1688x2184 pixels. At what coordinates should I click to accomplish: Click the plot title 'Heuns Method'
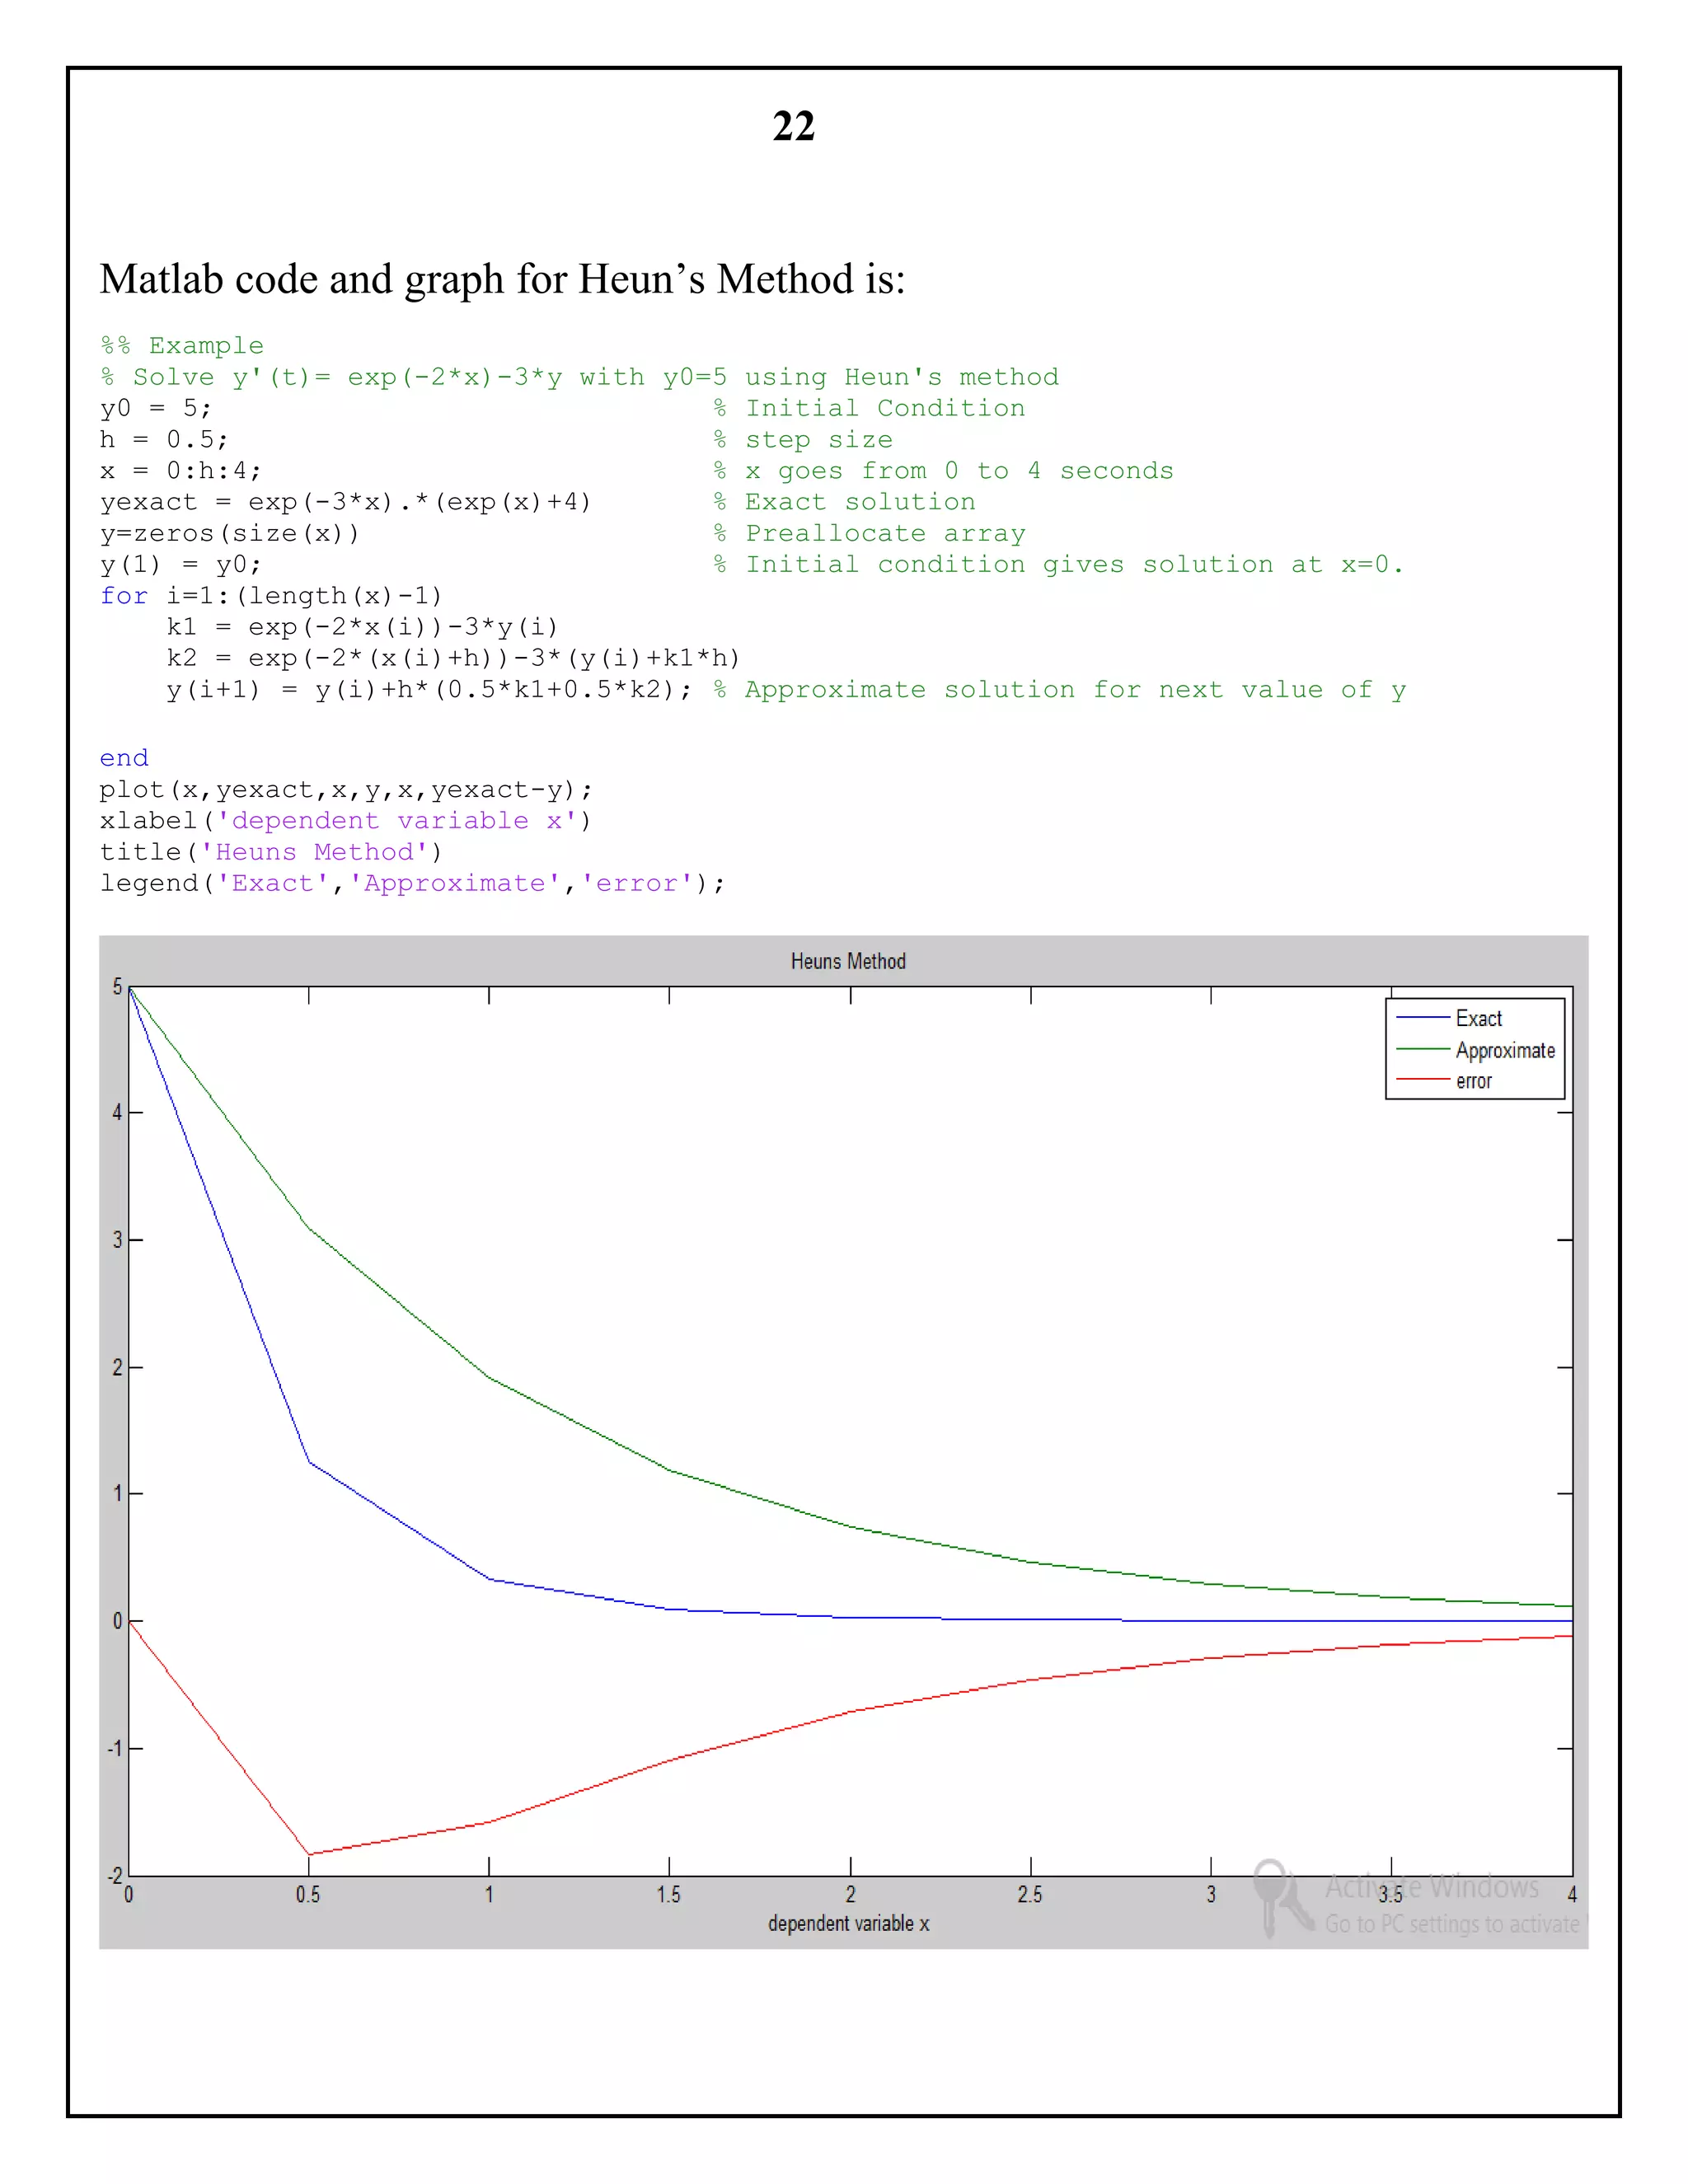[x=848, y=961]
